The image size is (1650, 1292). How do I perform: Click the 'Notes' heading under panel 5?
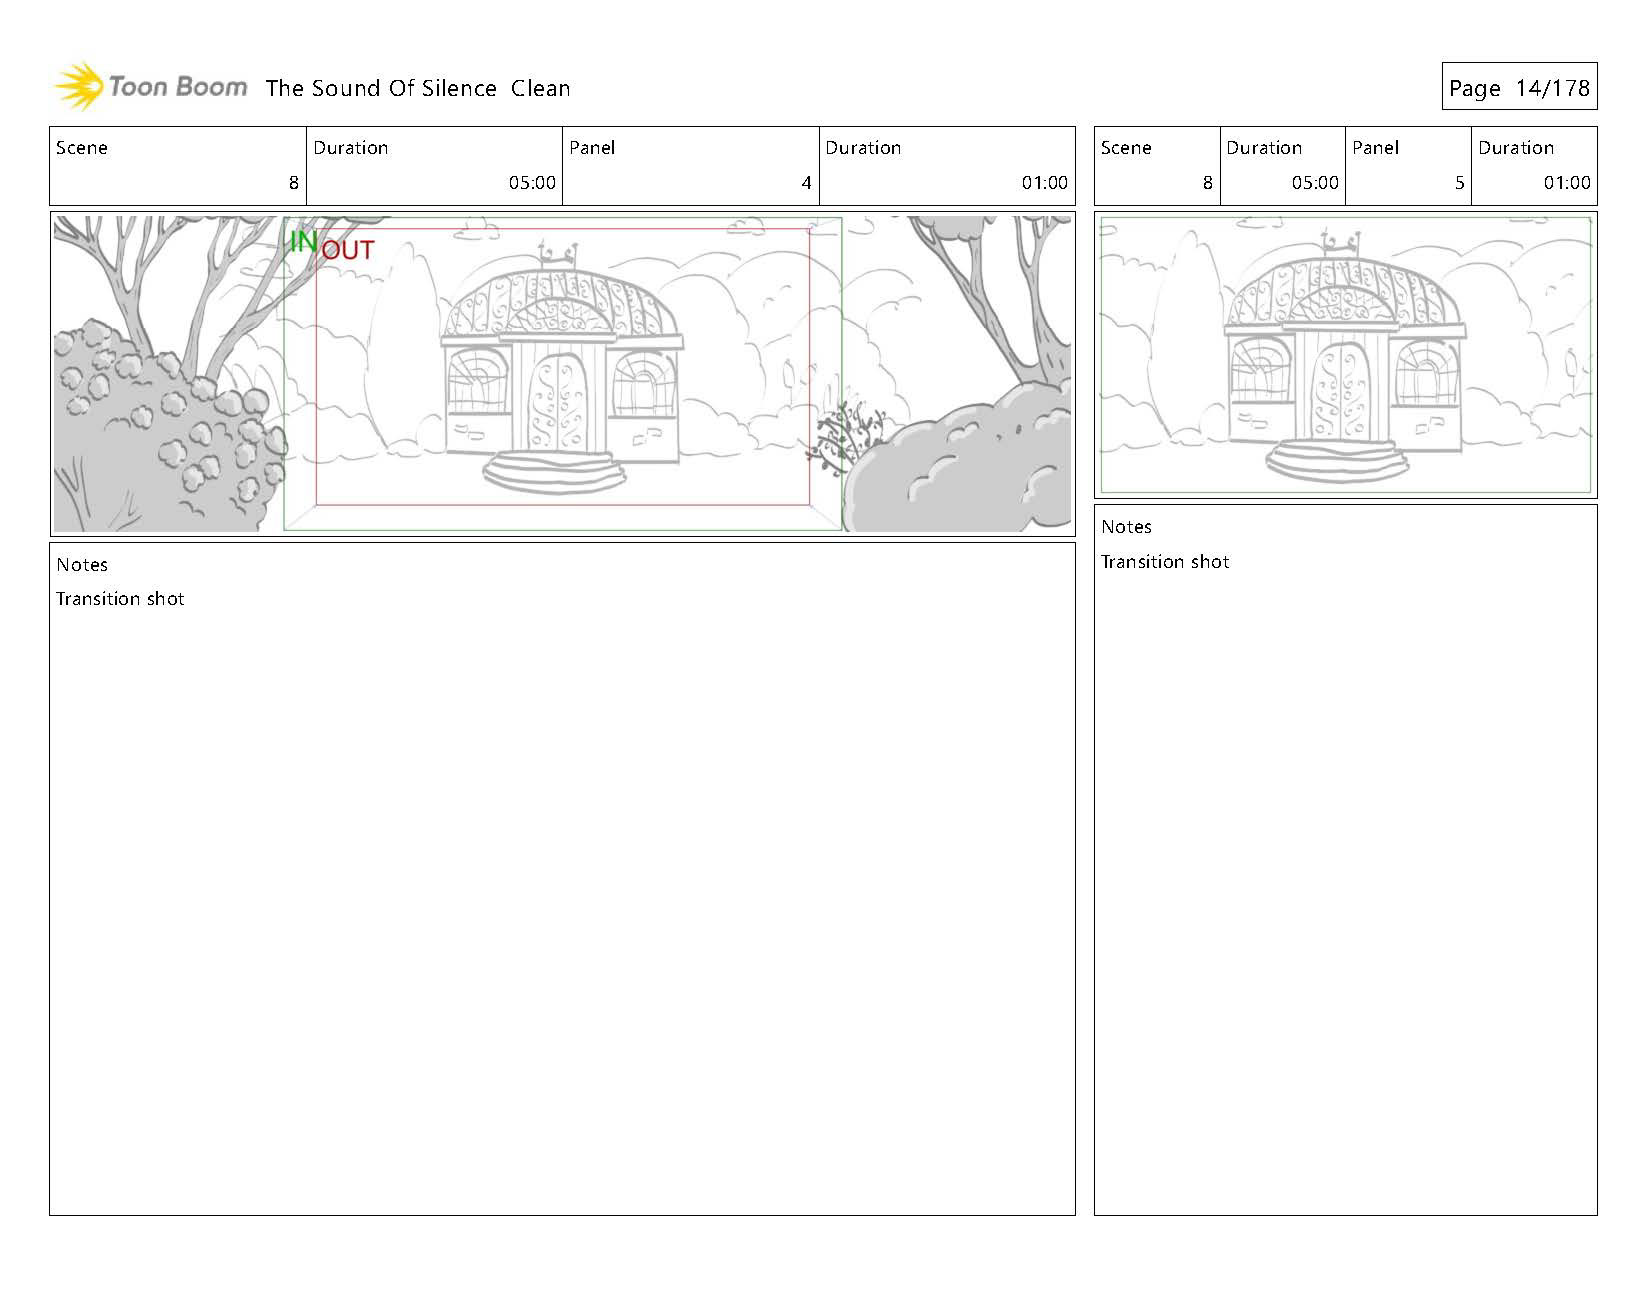(1127, 527)
